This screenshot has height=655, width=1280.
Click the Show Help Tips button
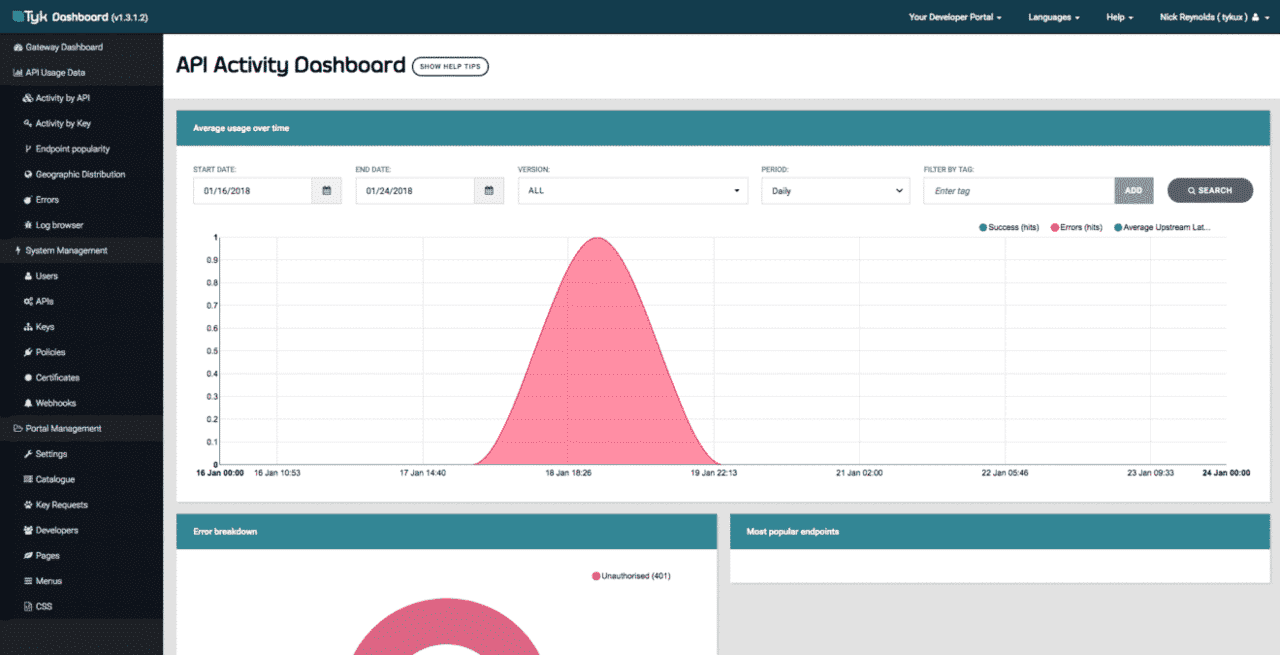(450, 66)
